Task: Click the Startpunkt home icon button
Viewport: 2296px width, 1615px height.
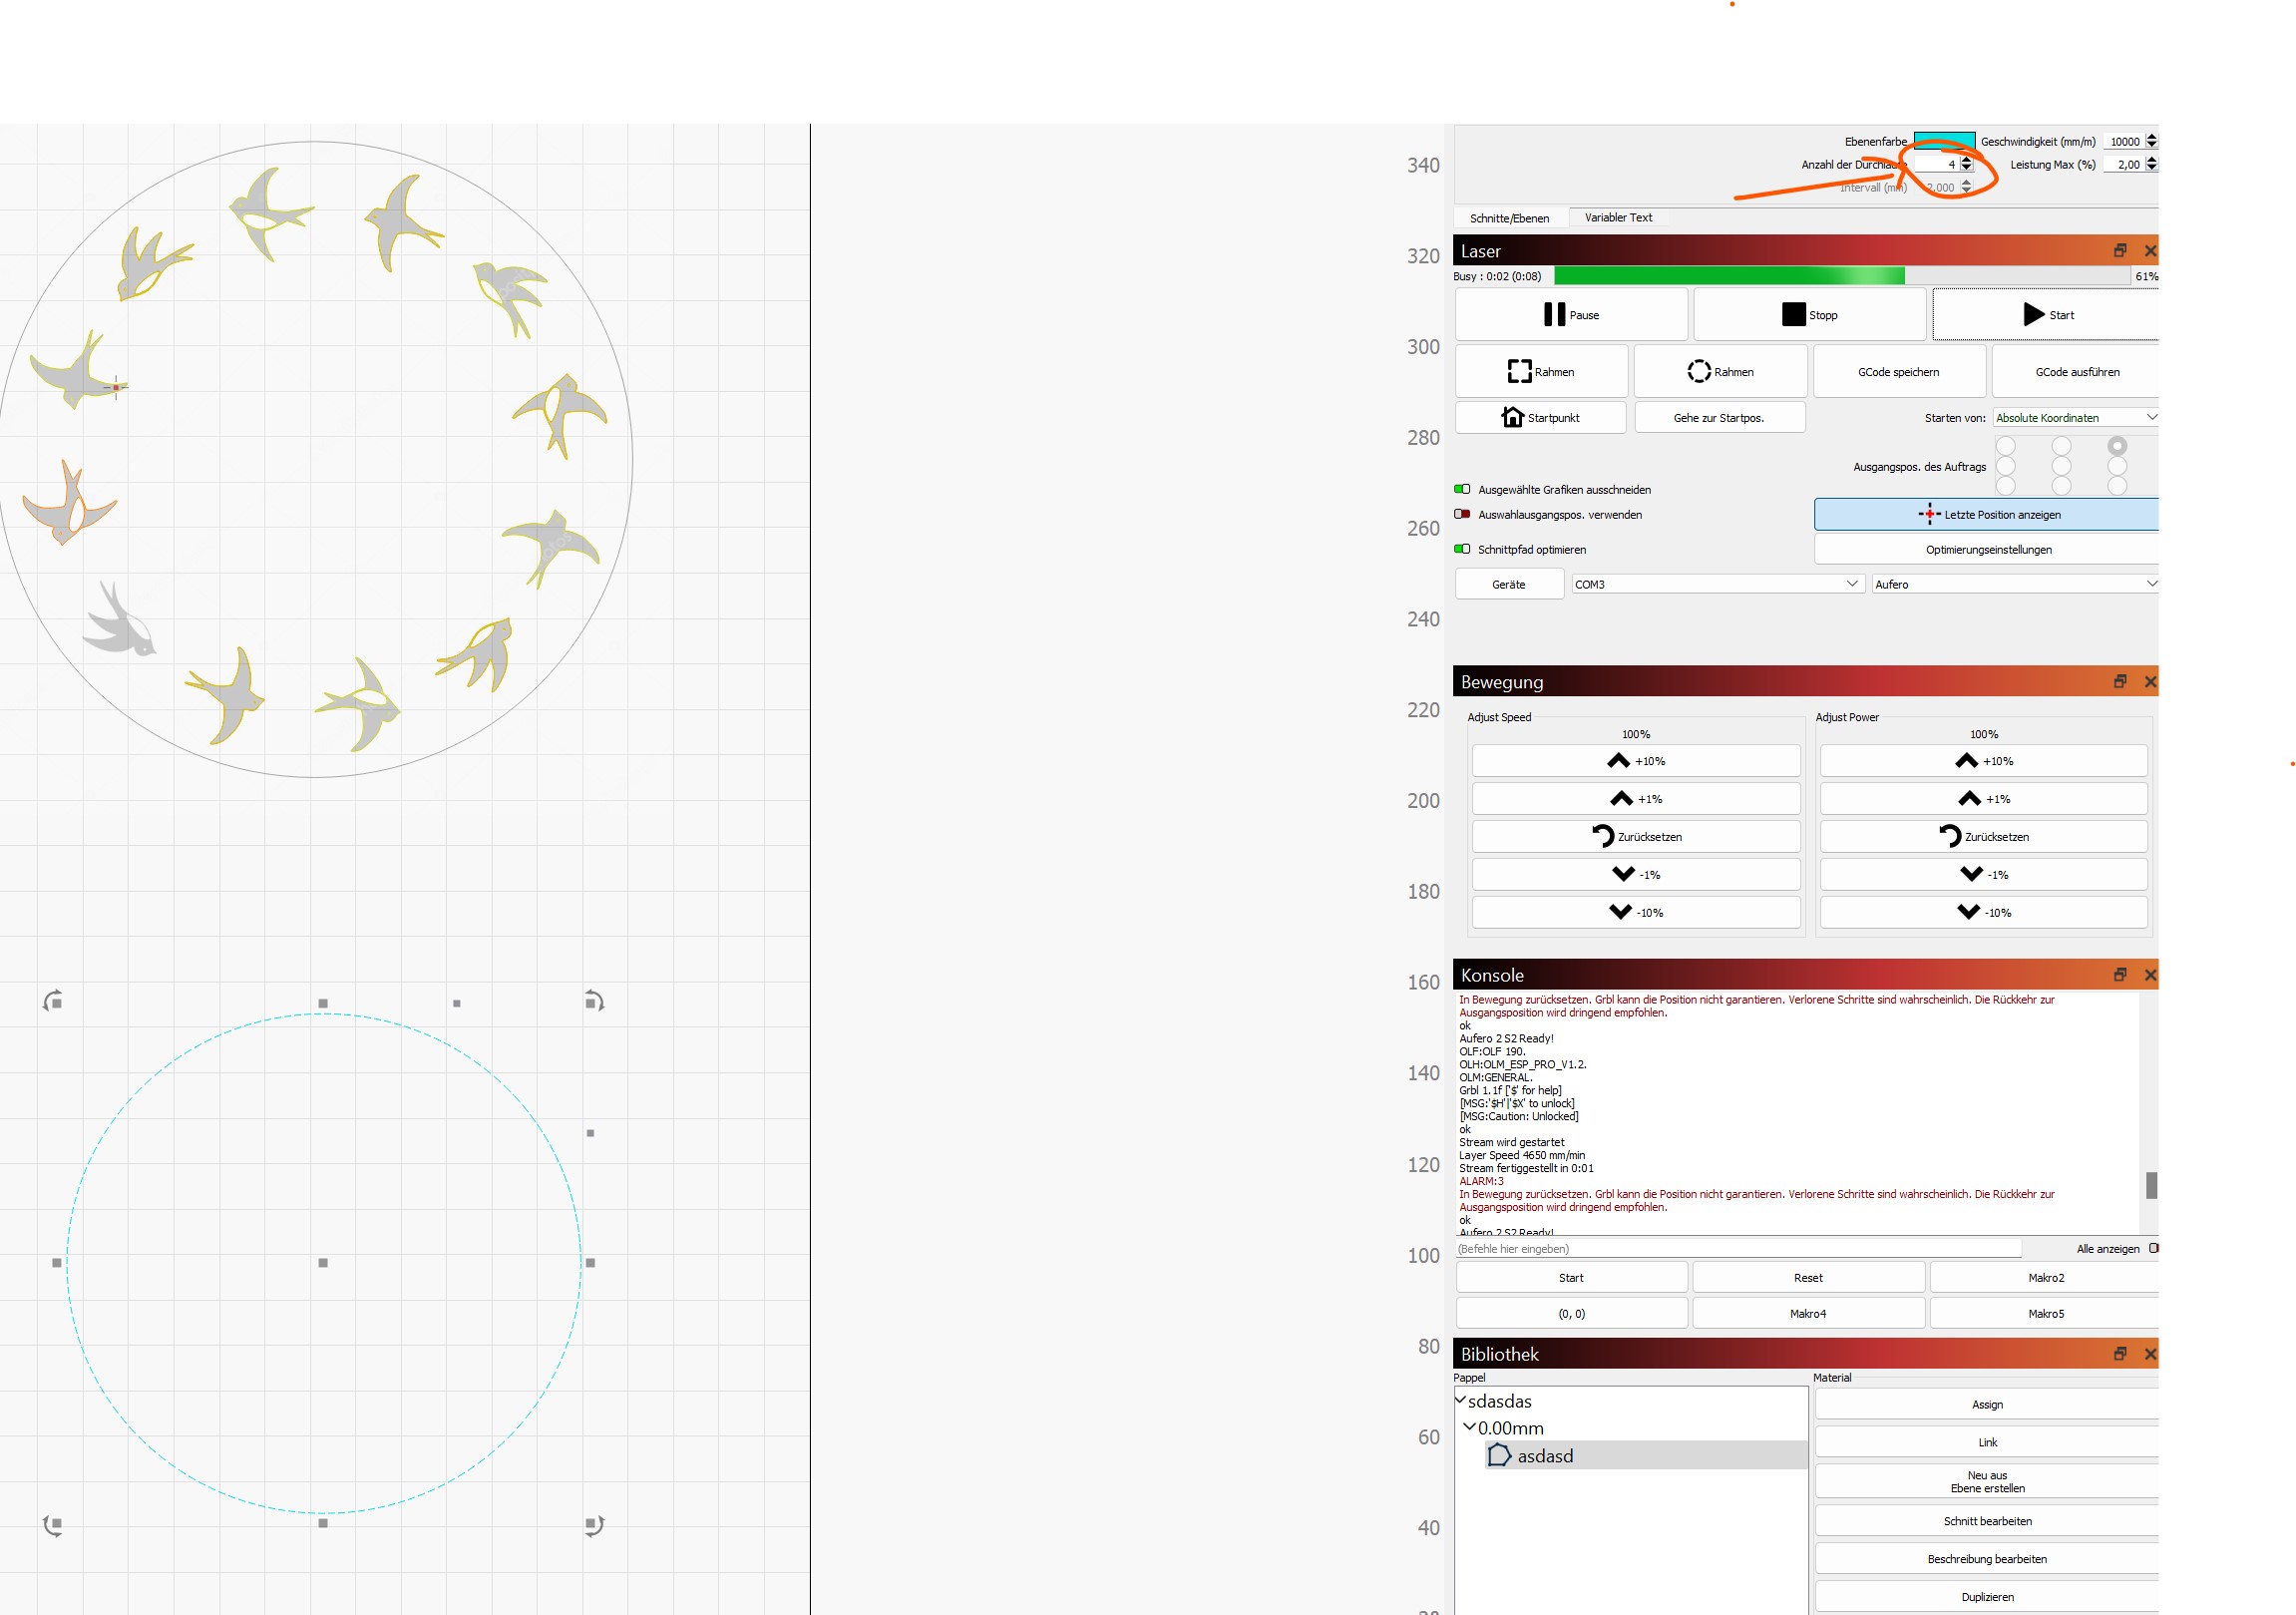Action: (1540, 418)
